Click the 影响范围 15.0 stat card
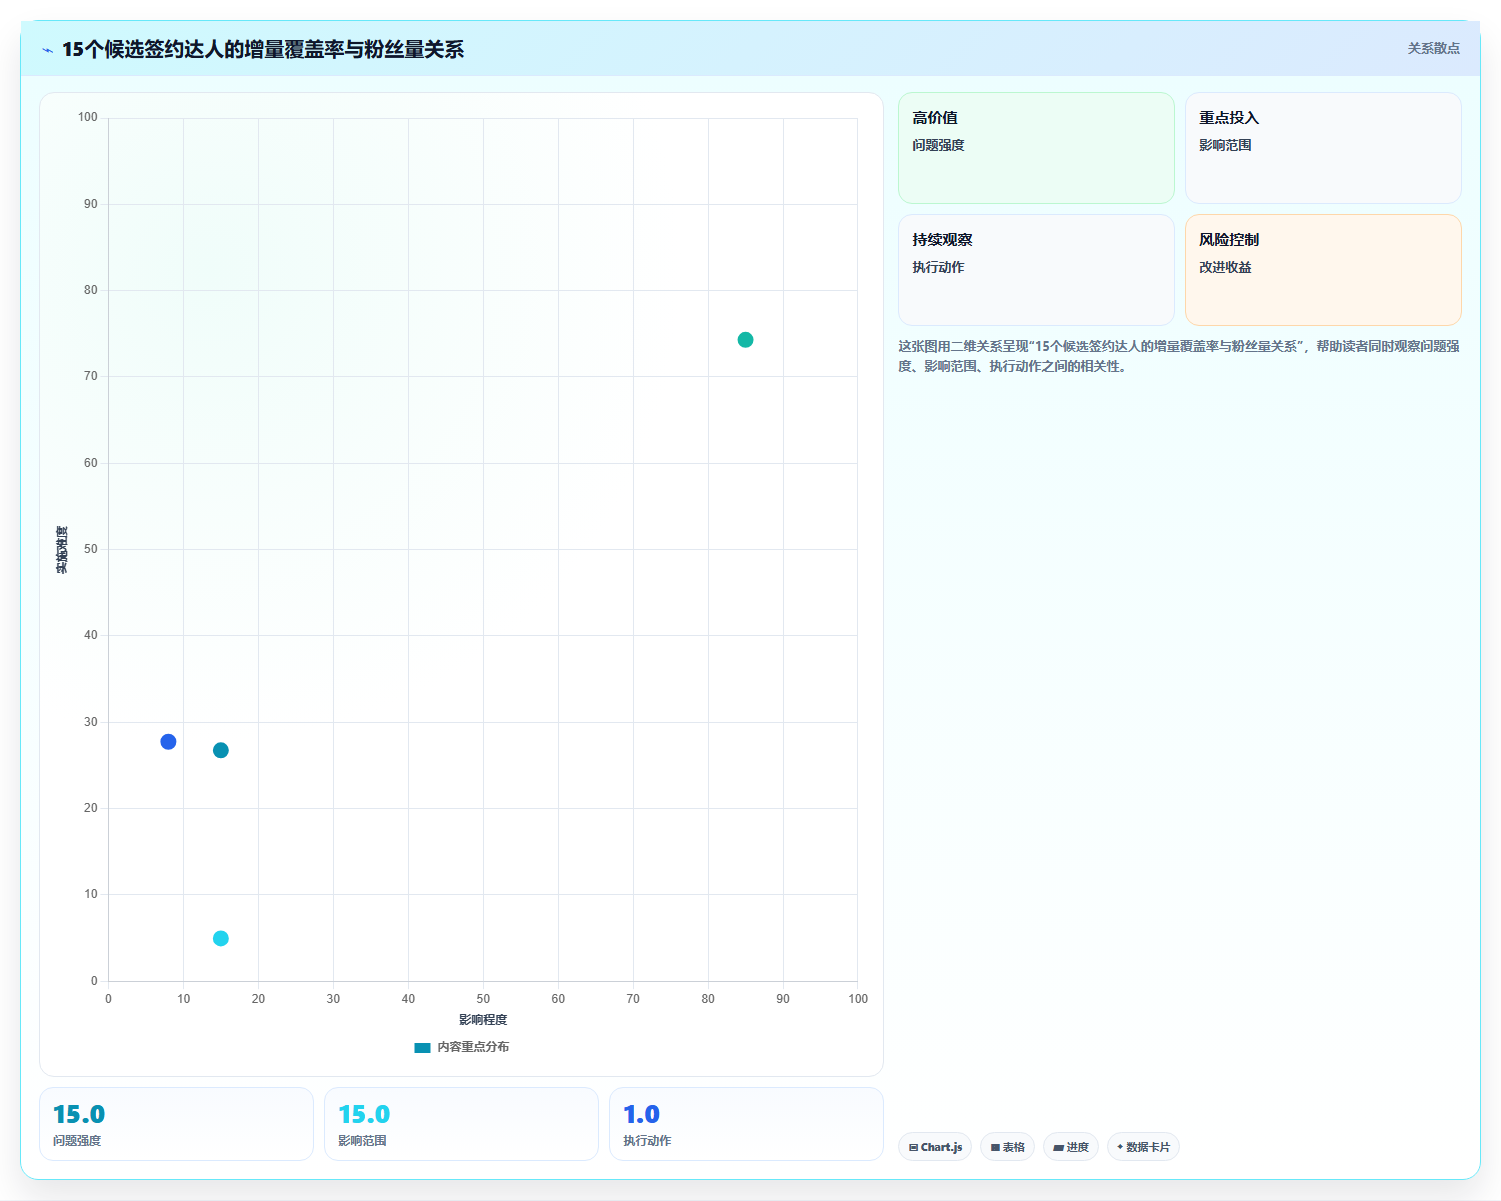This screenshot has height=1201, width=1501. pyautogui.click(x=461, y=1124)
